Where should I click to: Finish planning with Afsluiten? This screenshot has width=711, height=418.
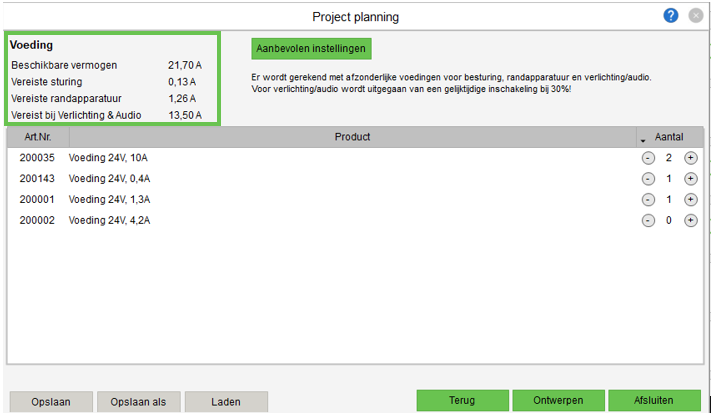tap(654, 401)
